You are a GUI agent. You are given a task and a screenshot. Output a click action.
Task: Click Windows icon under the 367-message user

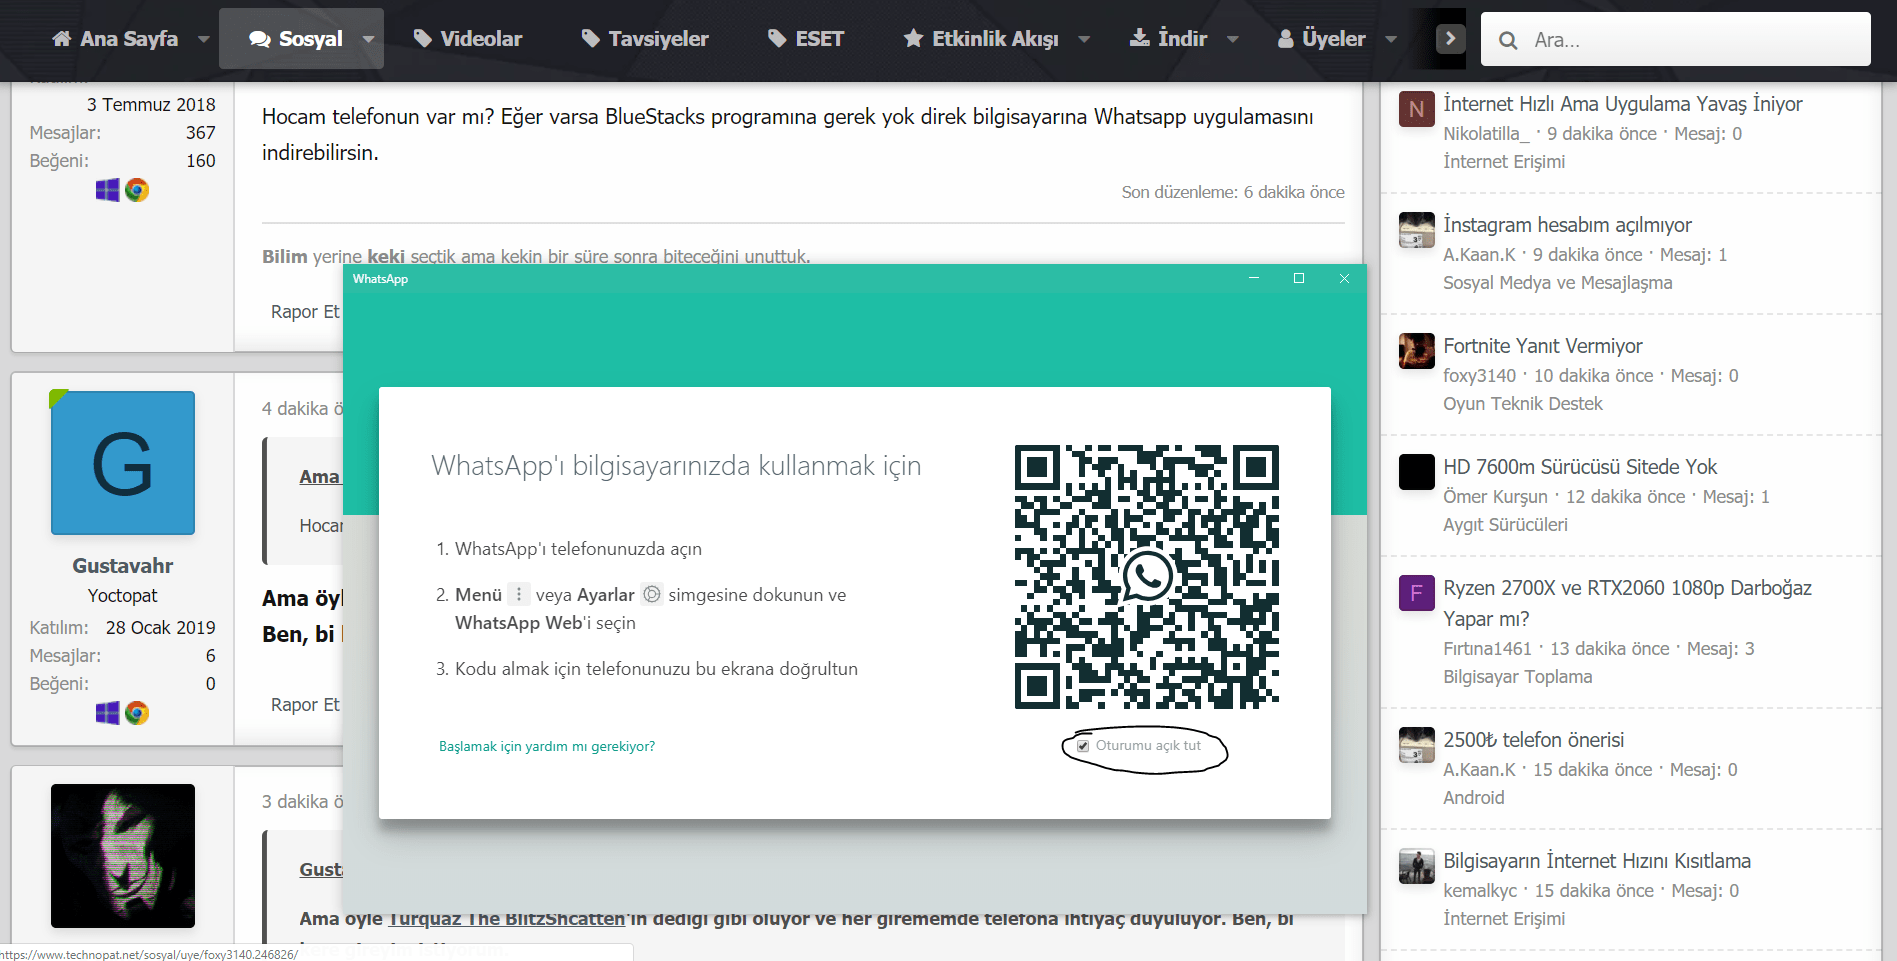click(108, 190)
